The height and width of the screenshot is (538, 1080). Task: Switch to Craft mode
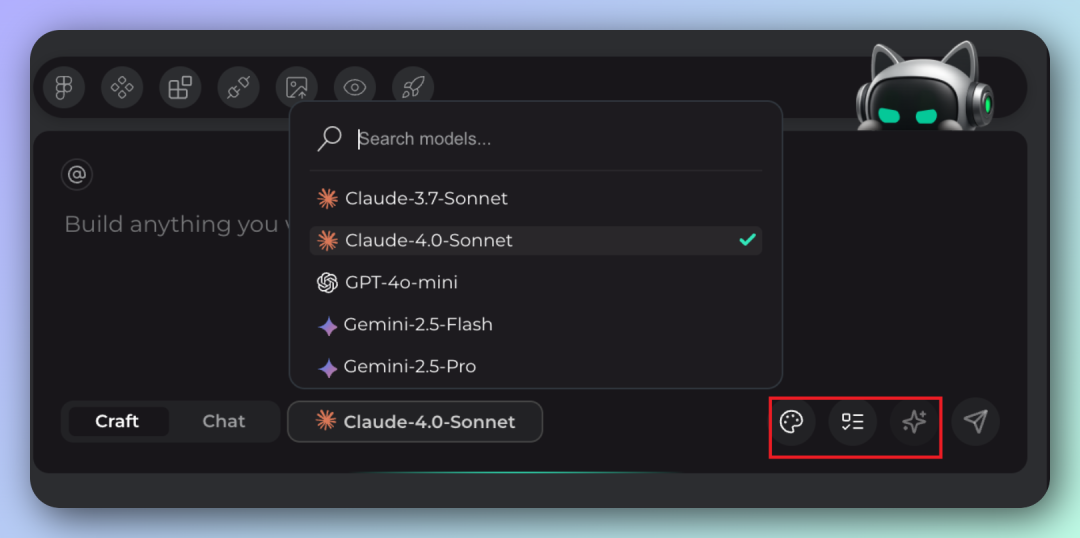pos(117,421)
